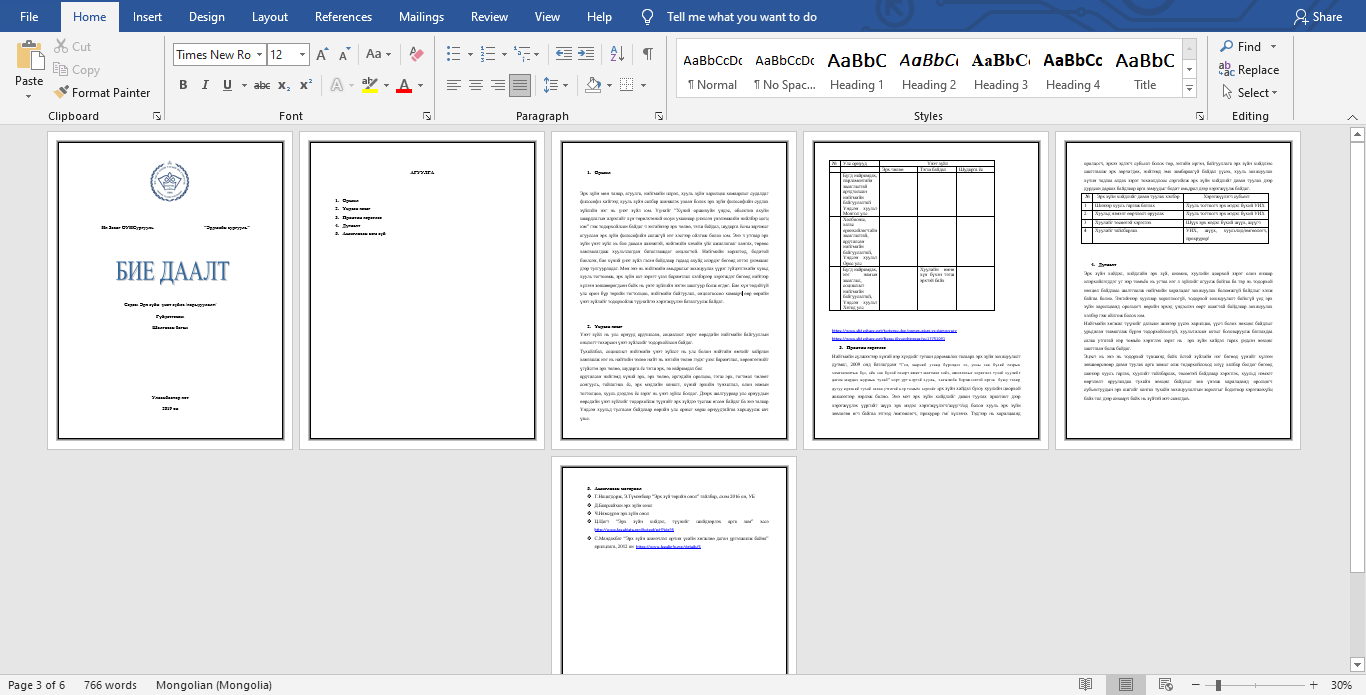Click the zoom slider handle
1366x695 pixels.
[1217, 685]
